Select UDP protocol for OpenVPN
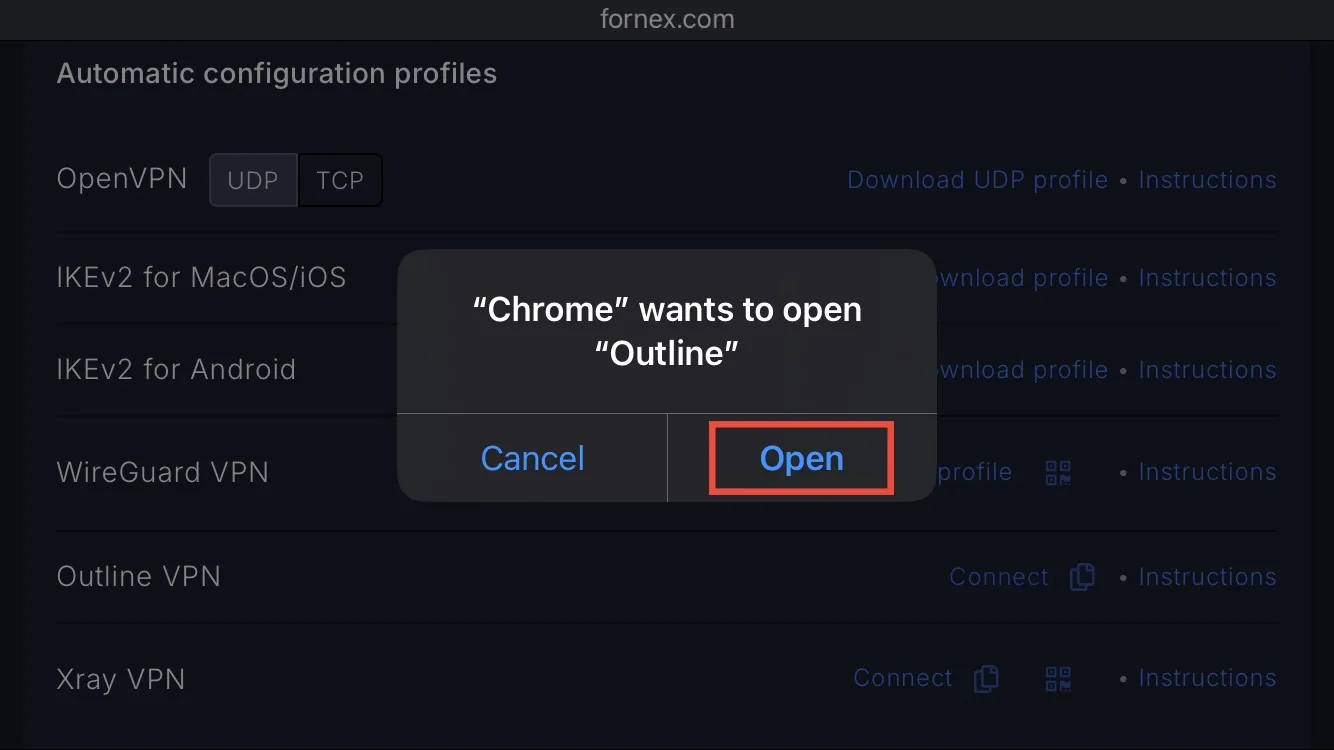This screenshot has height=750, width=1334. tap(253, 180)
